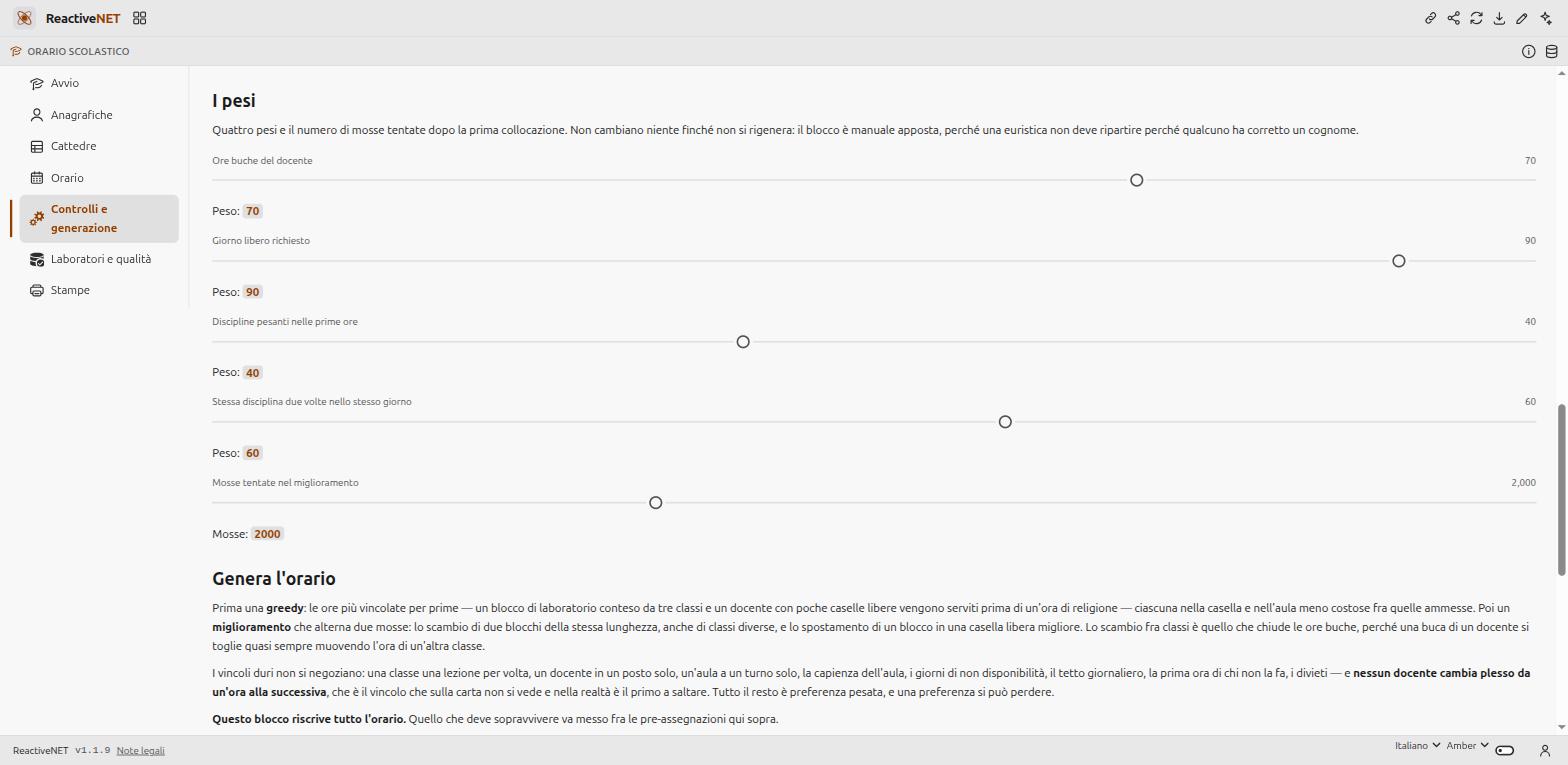1568x765 pixels.
Task: Open the Amber theme dropdown
Action: coord(1467,746)
